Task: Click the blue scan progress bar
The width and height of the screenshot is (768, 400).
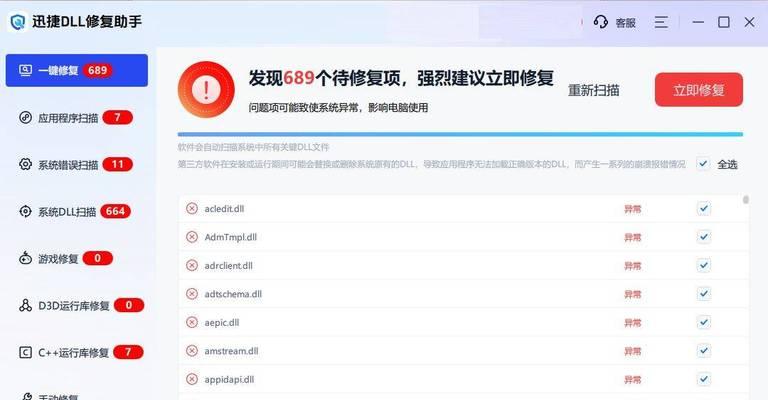Action: (x=460, y=134)
